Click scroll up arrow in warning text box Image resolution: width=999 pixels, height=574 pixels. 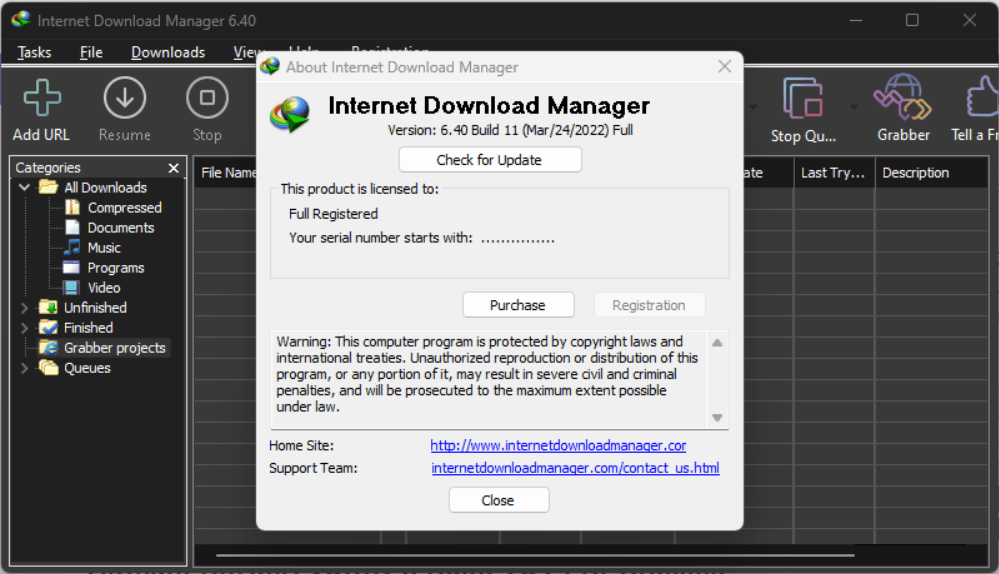coord(717,343)
